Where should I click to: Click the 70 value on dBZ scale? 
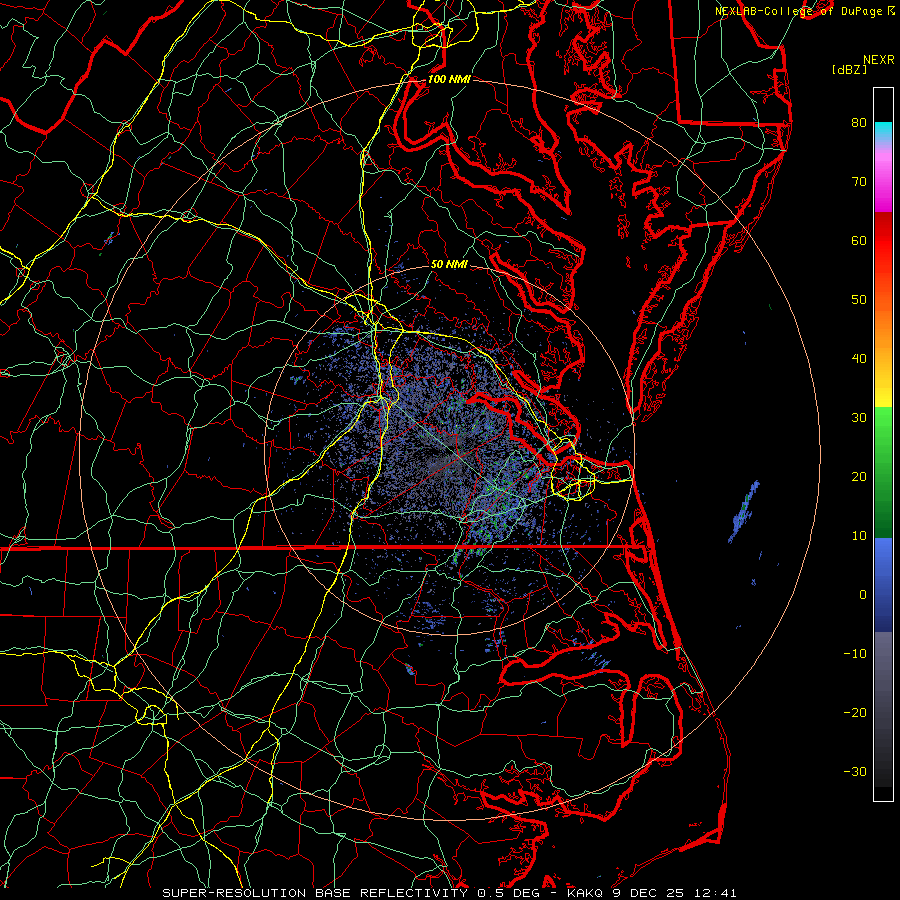[x=859, y=181]
